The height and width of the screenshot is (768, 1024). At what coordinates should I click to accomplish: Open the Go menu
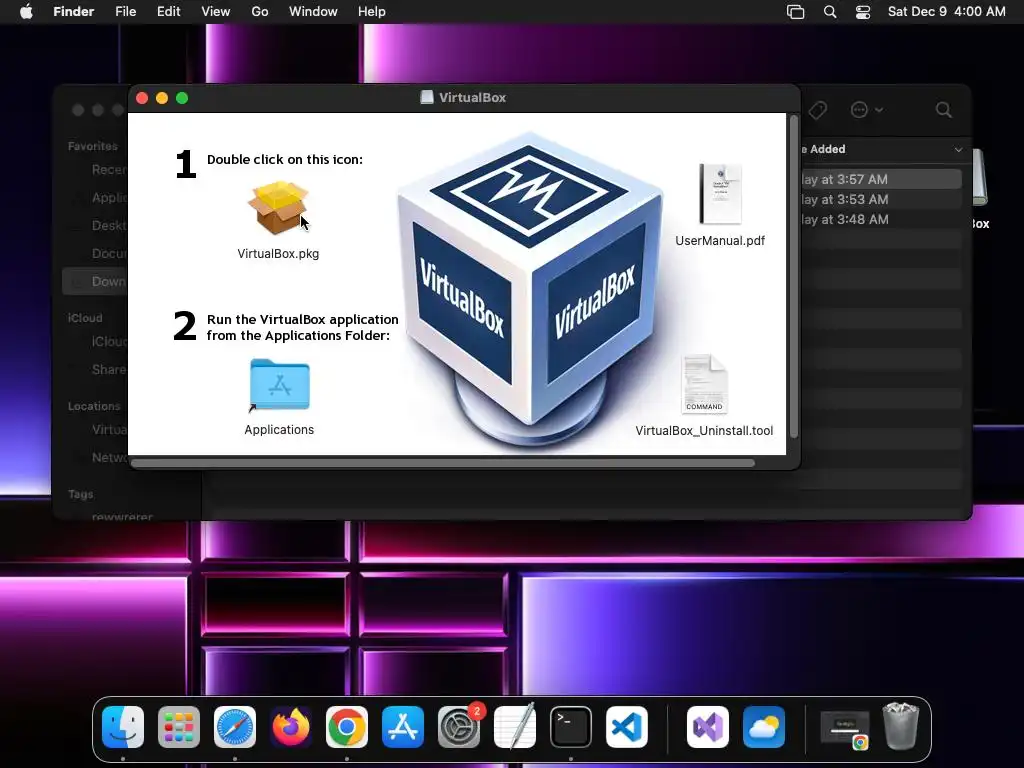tap(260, 12)
